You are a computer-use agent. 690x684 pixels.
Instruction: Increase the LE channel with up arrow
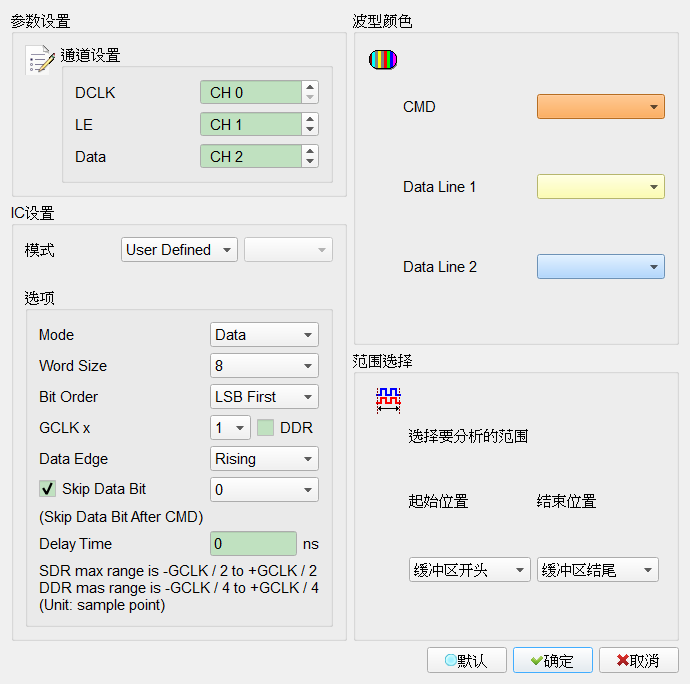pyautogui.click(x=310, y=119)
